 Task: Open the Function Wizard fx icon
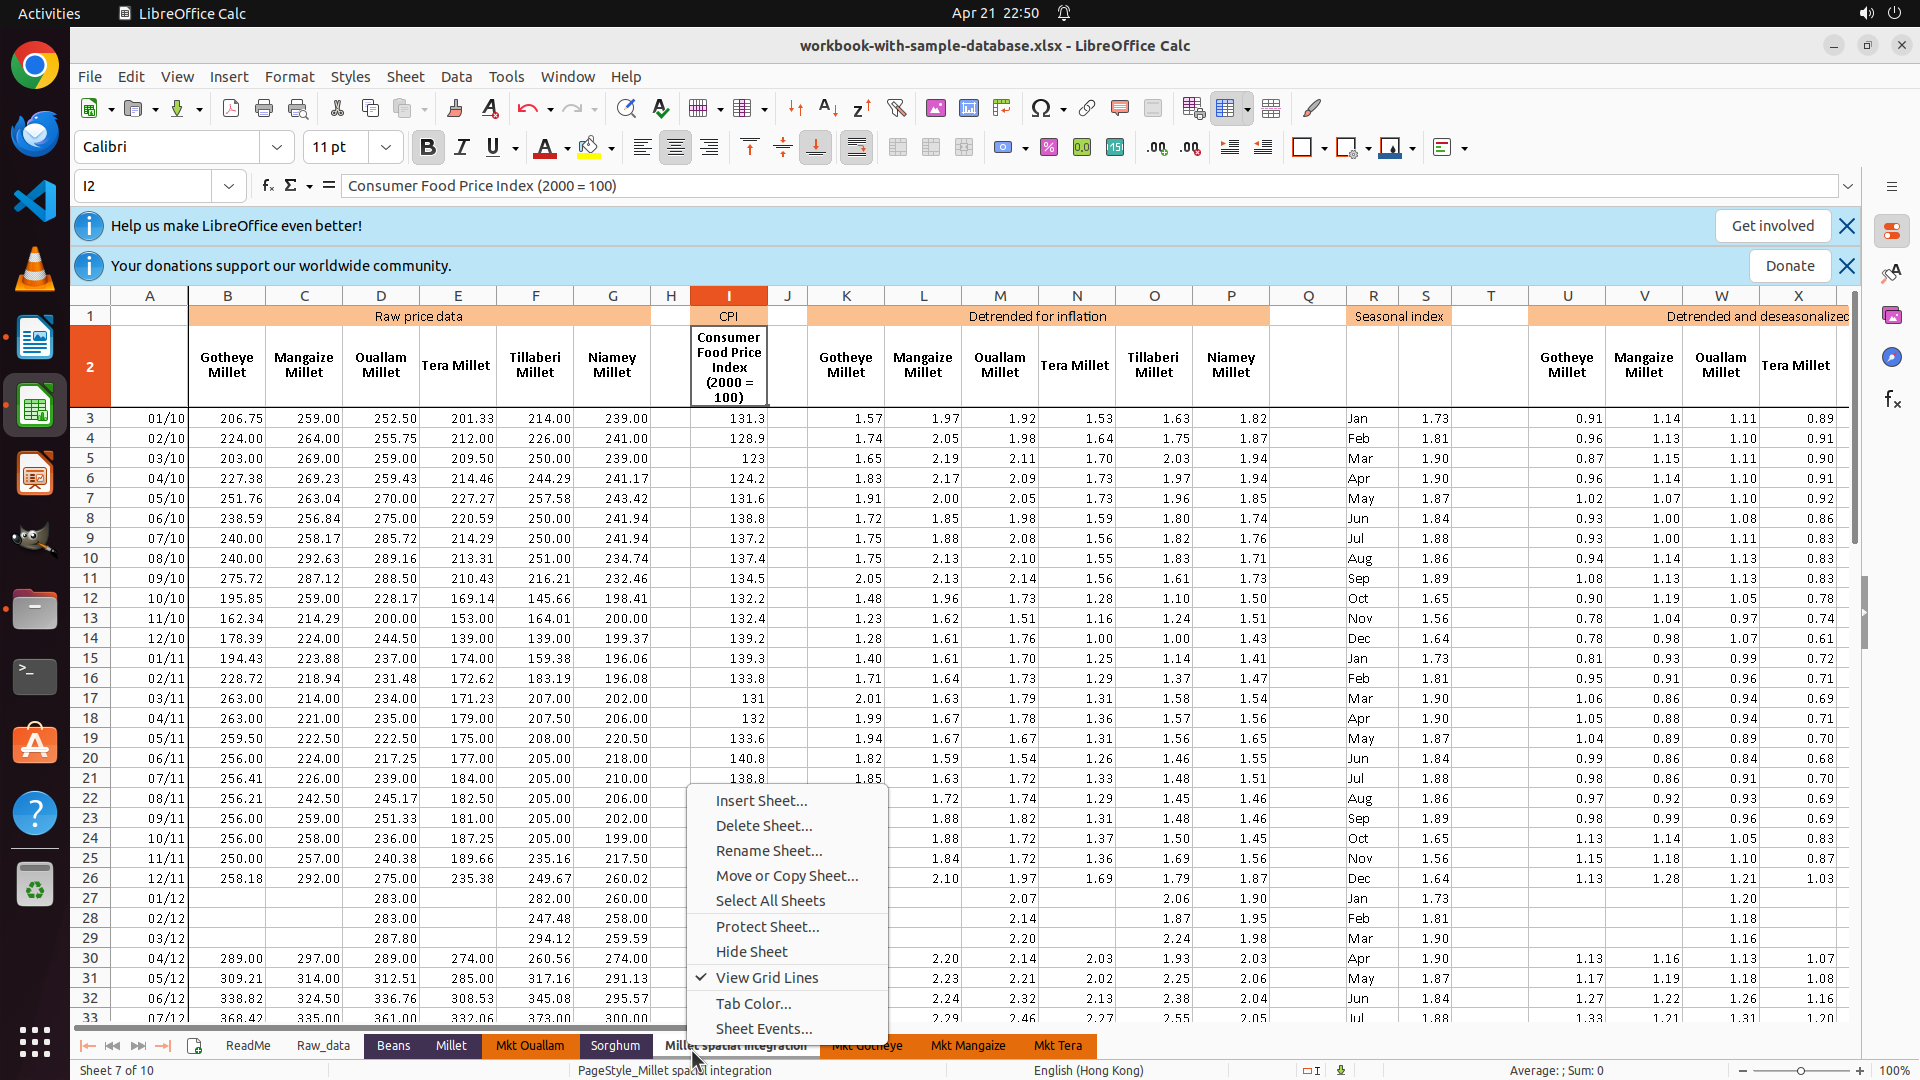click(268, 186)
